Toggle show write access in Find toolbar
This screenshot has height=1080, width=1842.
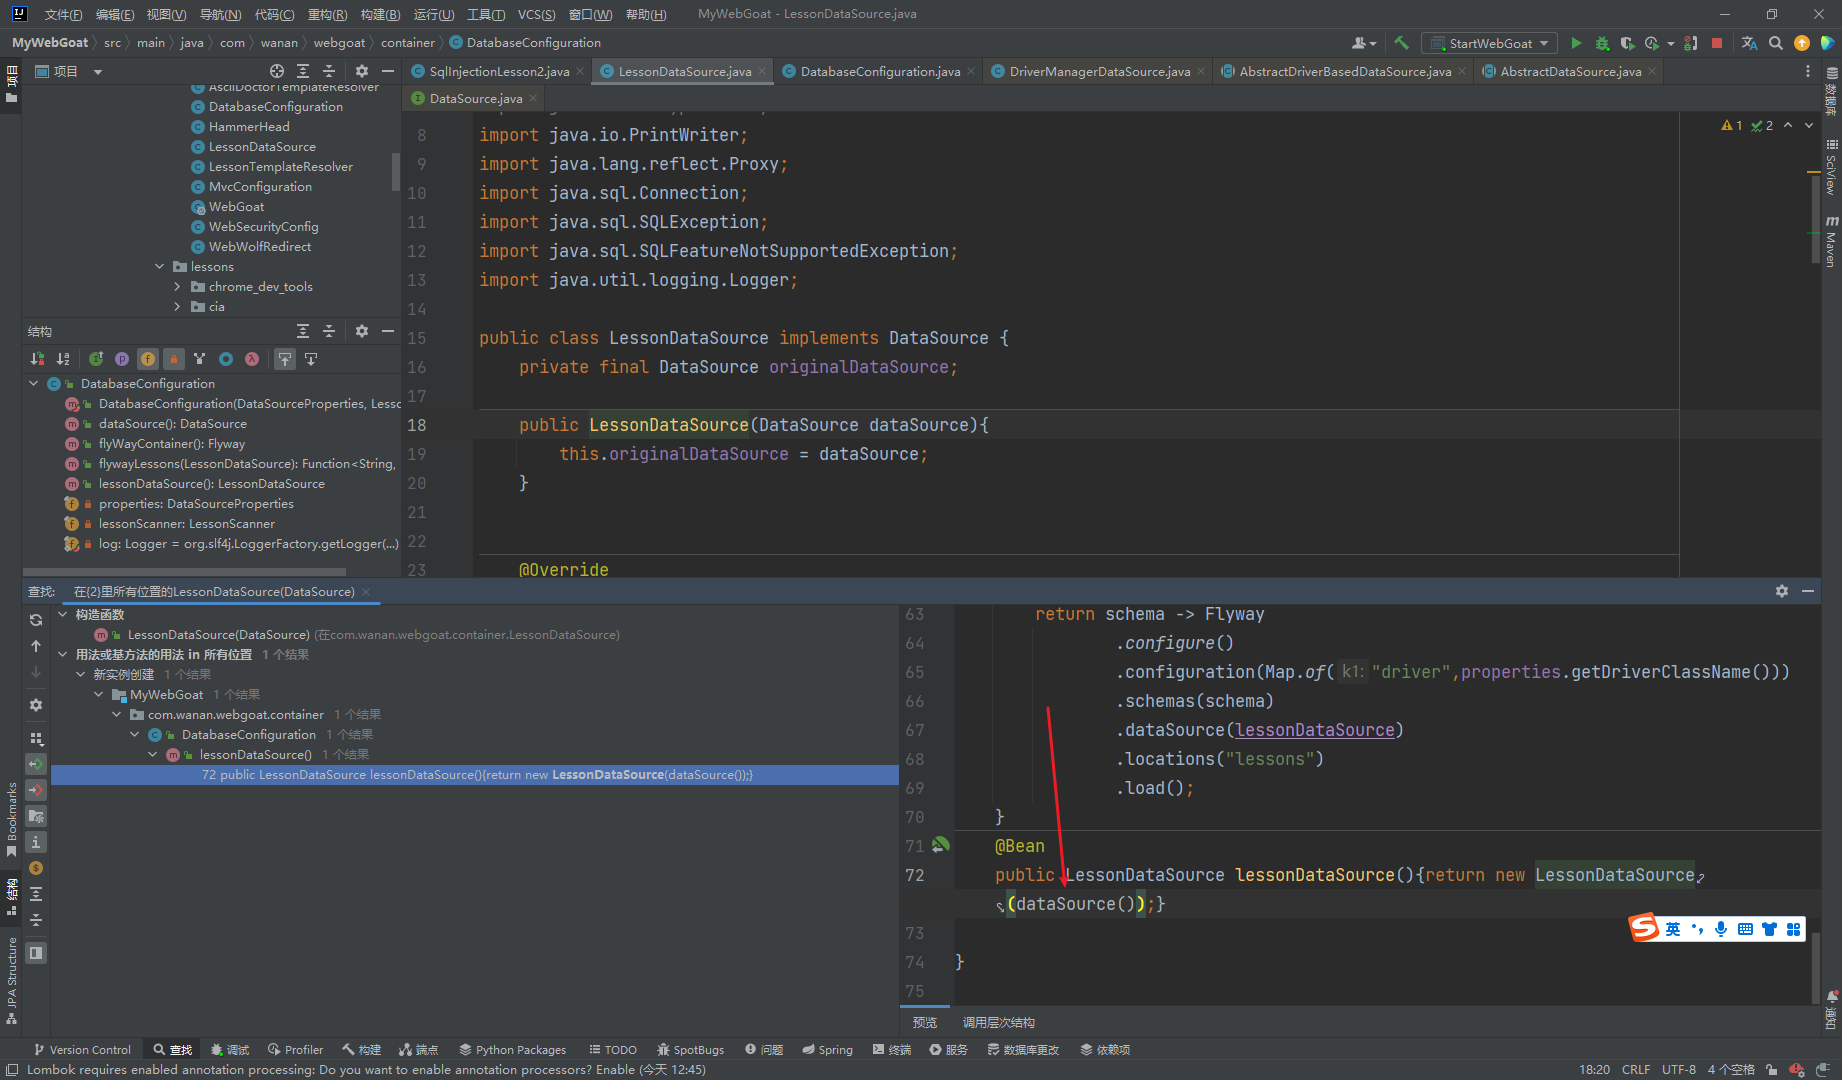tap(36, 791)
